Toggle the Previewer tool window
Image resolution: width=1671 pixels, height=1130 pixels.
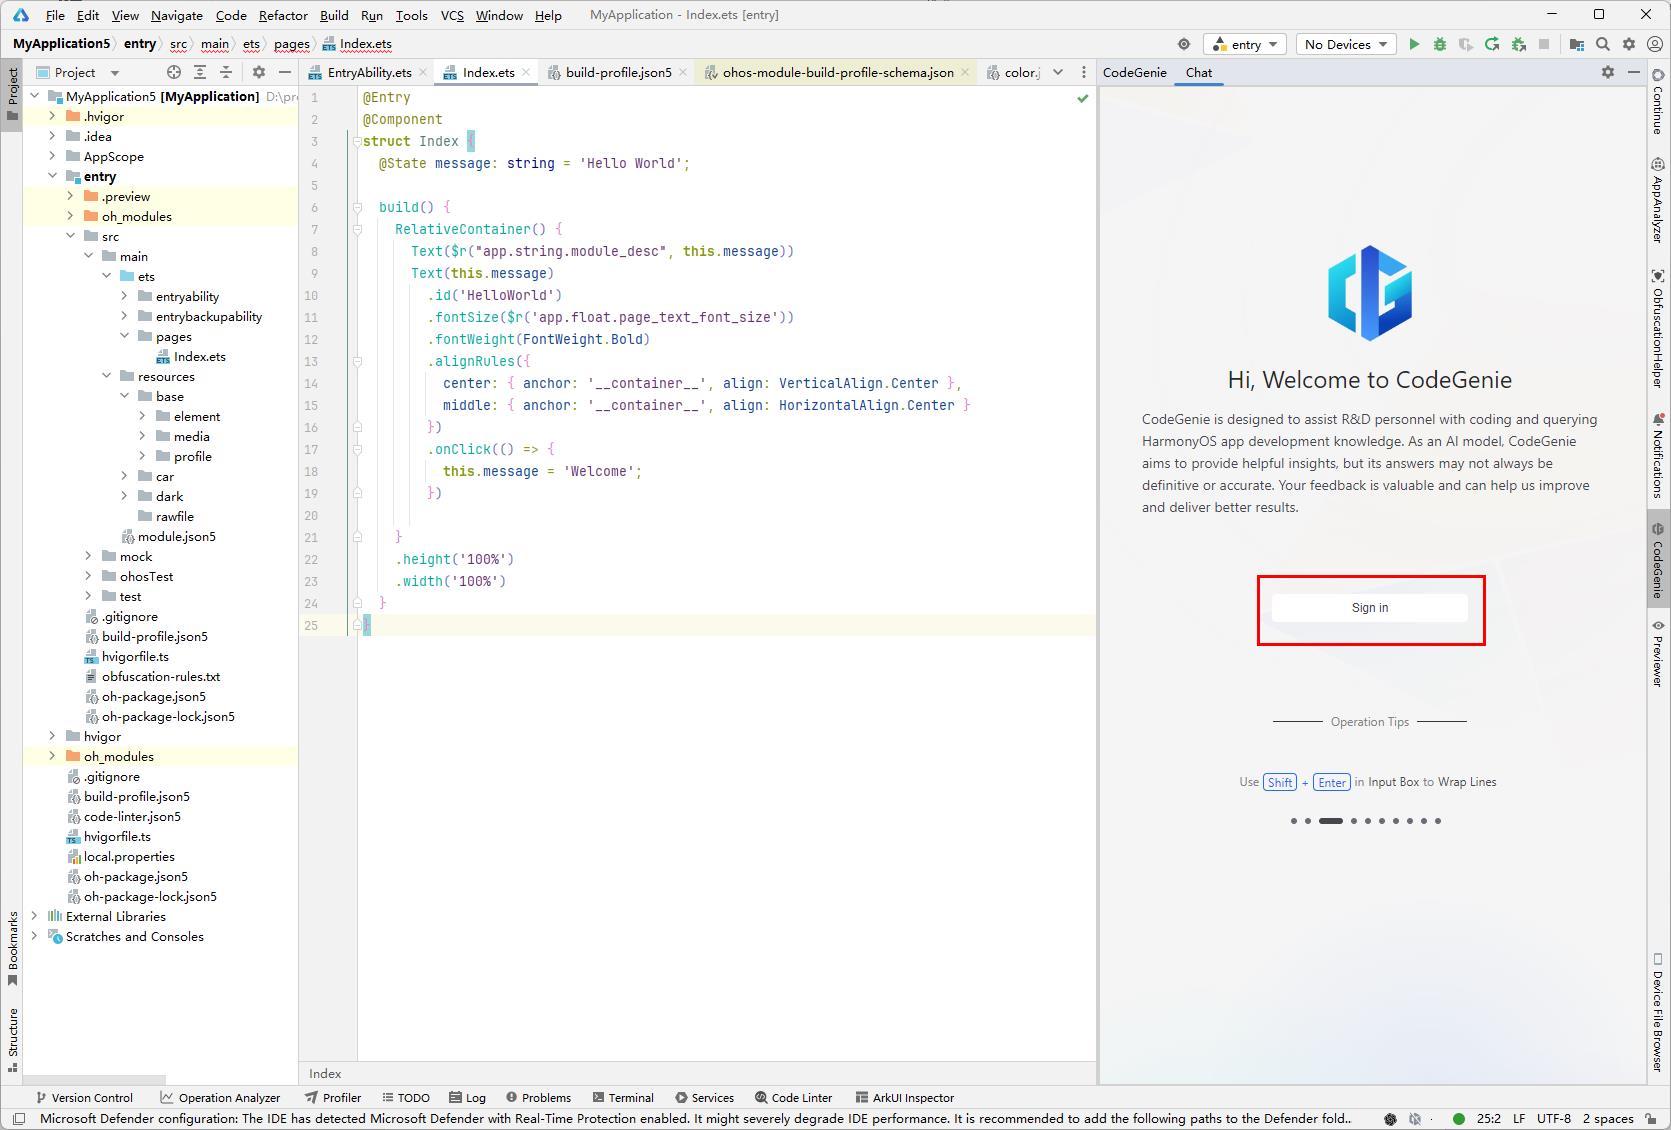click(x=1658, y=653)
